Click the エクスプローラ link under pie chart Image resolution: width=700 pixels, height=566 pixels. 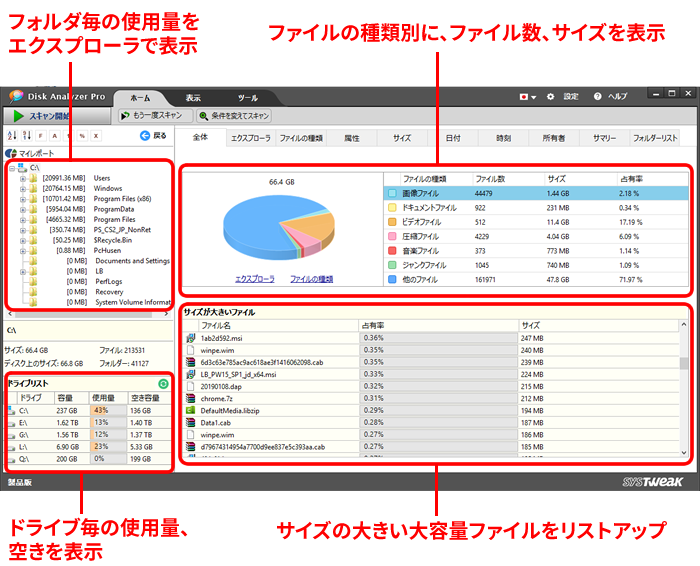click(x=255, y=279)
